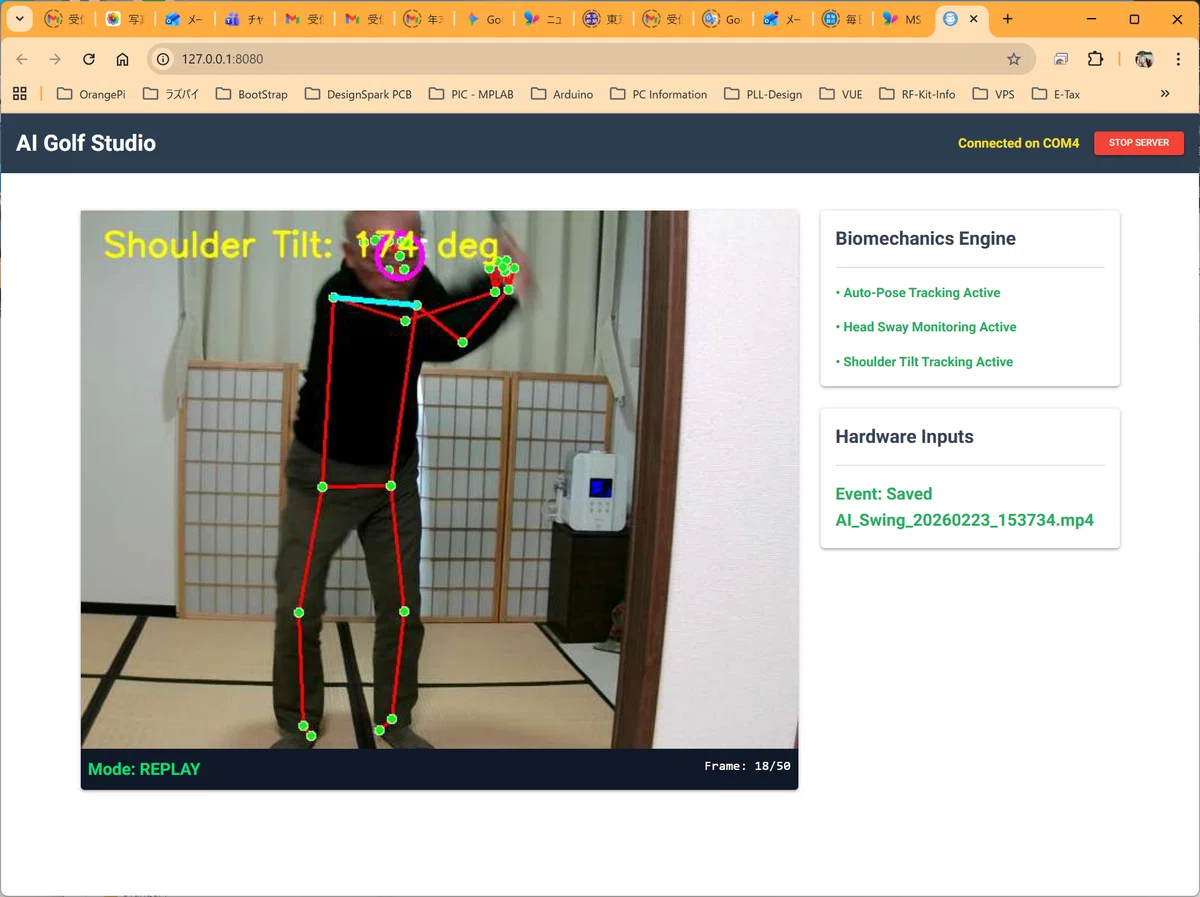The image size is (1200, 897).
Task: Open the BootStrap bookmark folder
Action: click(x=254, y=94)
